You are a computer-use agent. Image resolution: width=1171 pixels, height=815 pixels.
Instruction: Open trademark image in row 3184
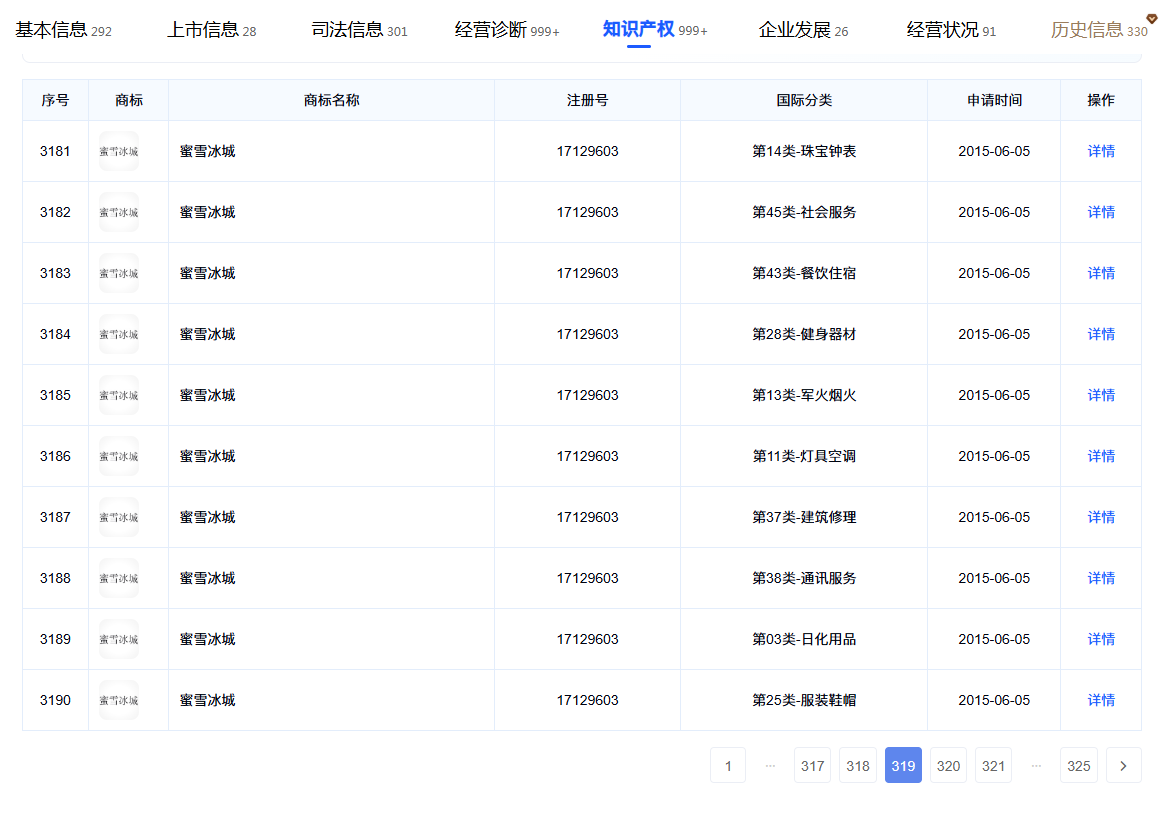pos(119,334)
